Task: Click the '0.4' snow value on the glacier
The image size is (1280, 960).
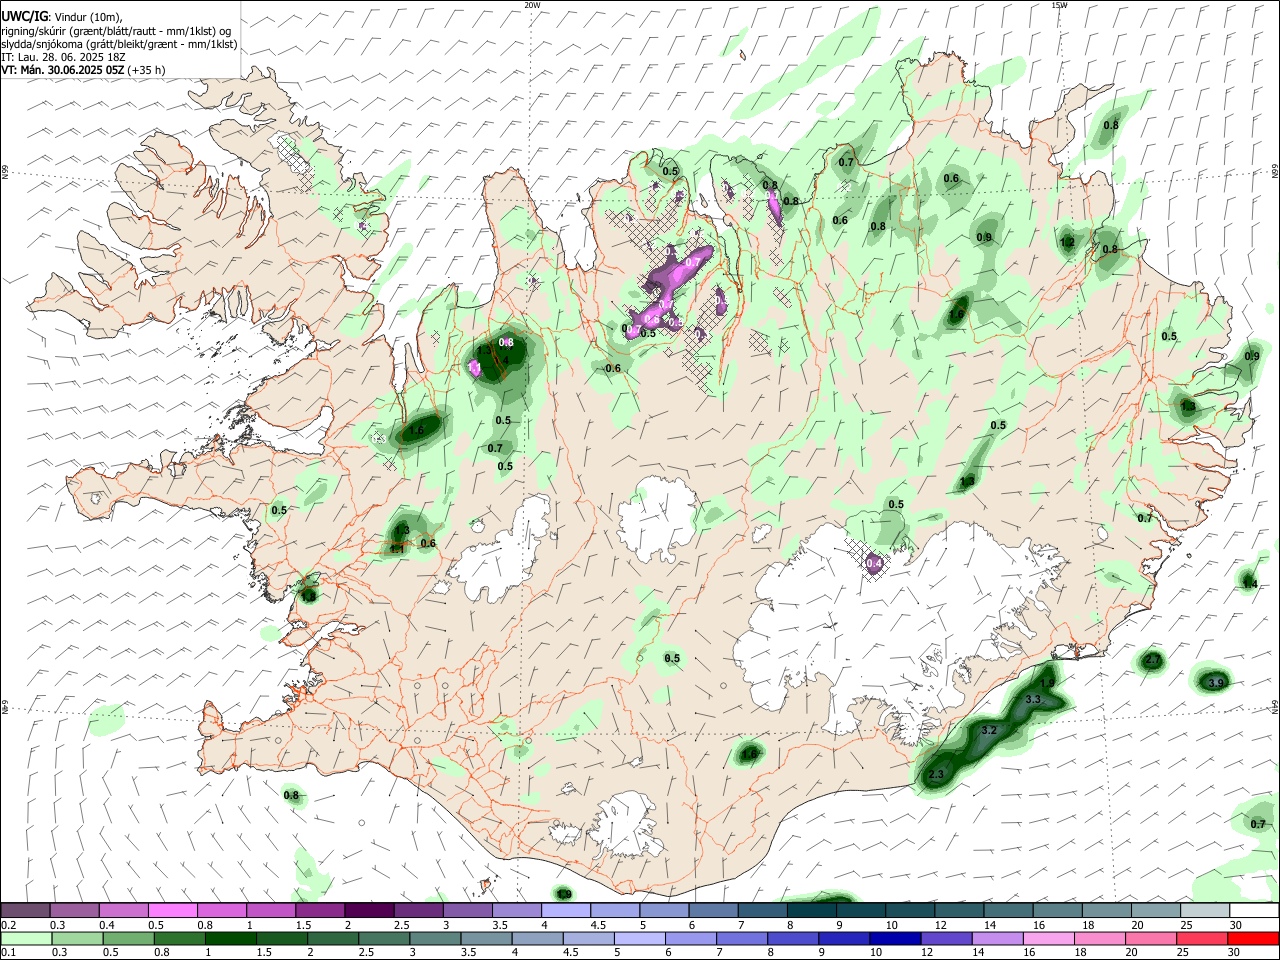Action: (x=874, y=564)
